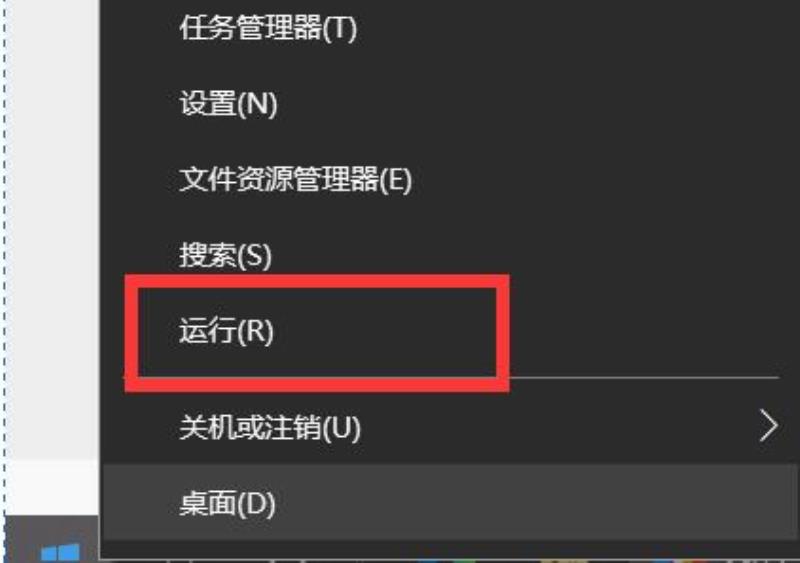Launch Task Manager via the (T) item

(449, 28)
